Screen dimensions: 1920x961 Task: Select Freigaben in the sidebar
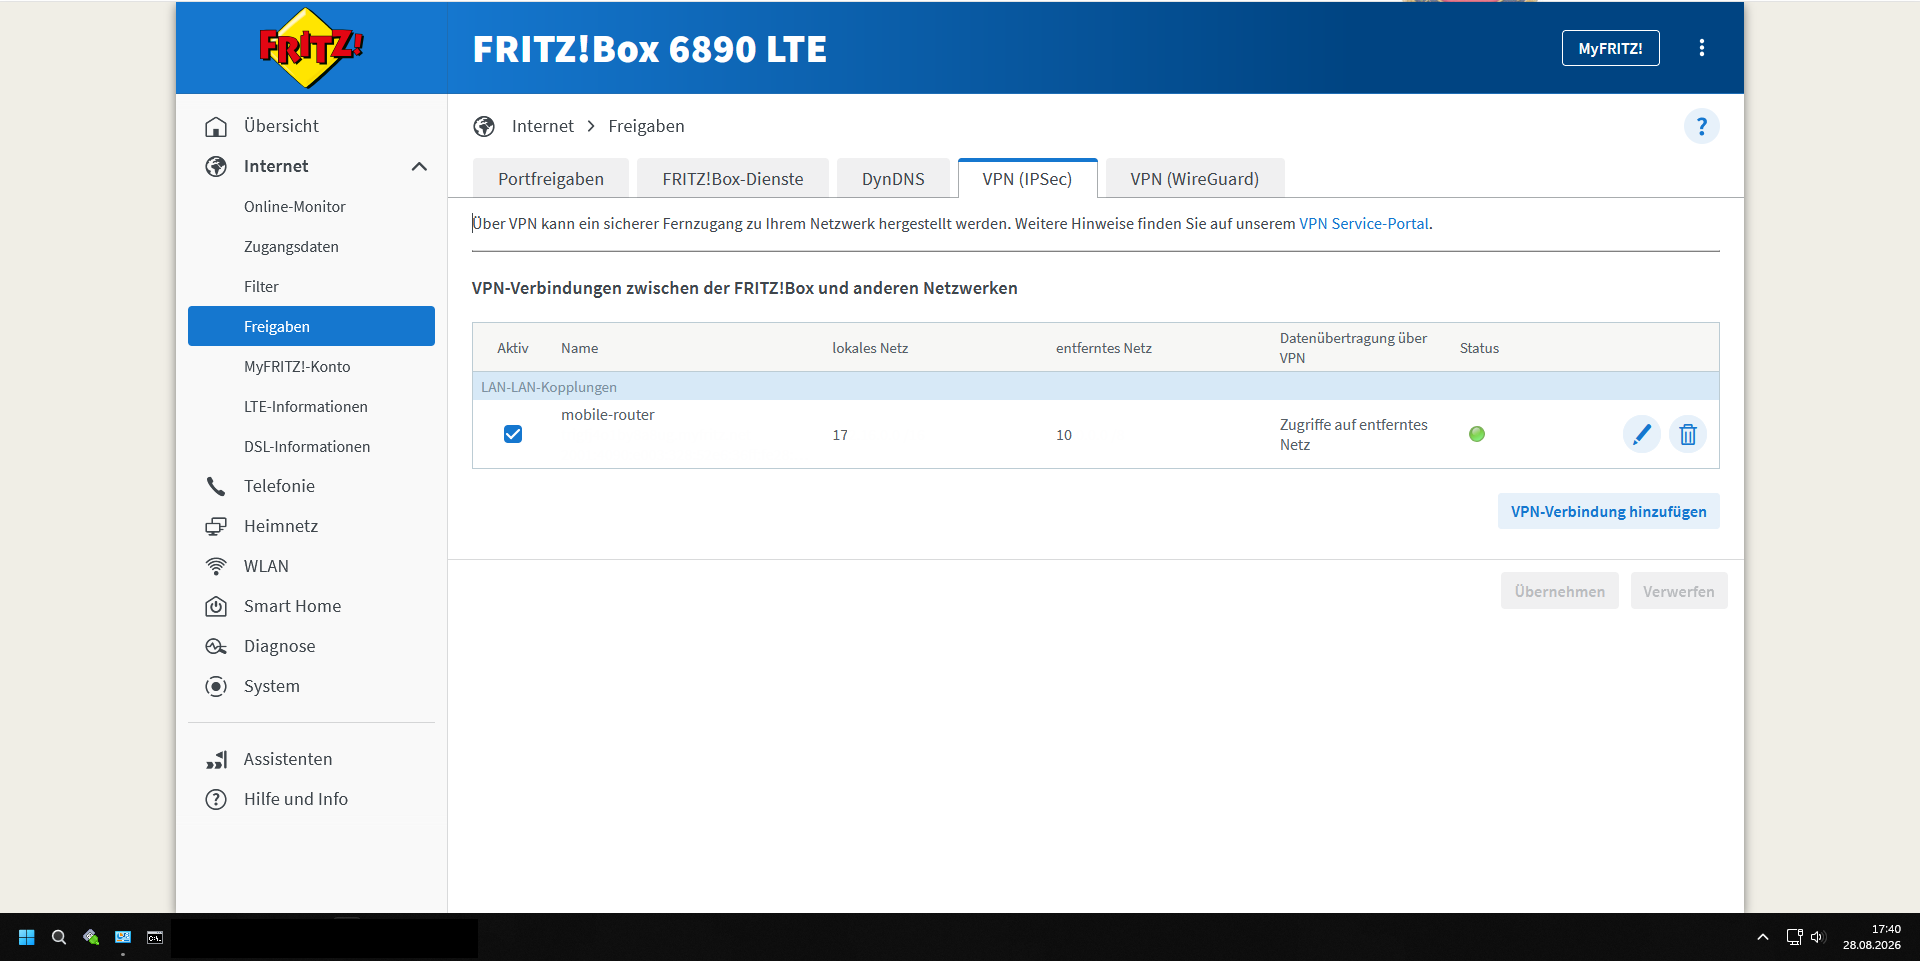311,326
